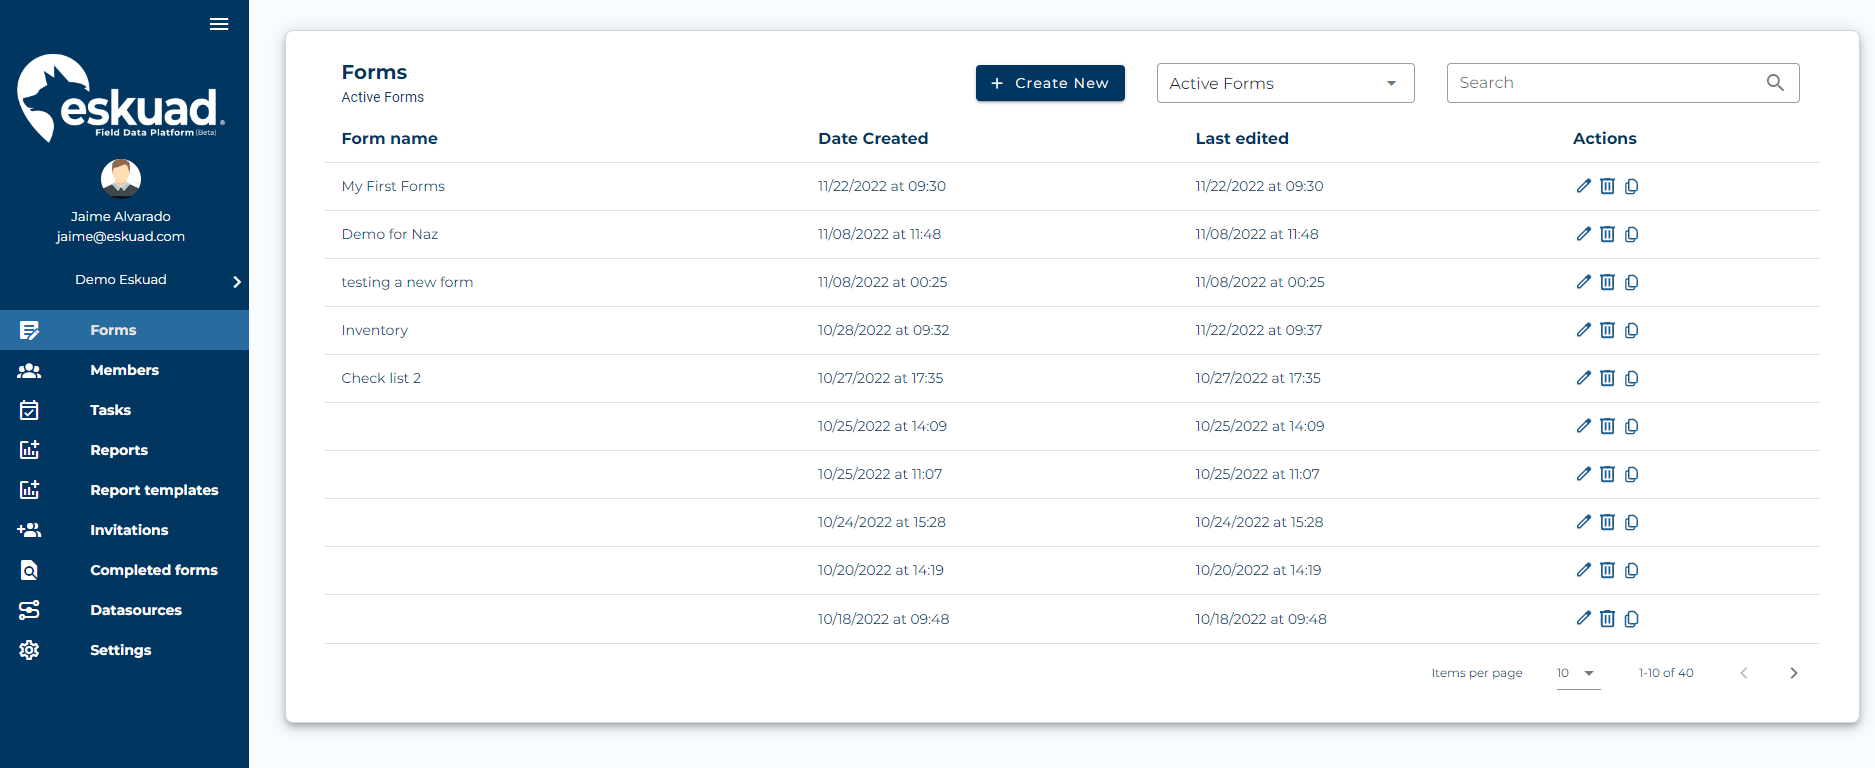
Task: Click the search magnifier icon
Action: [1775, 83]
